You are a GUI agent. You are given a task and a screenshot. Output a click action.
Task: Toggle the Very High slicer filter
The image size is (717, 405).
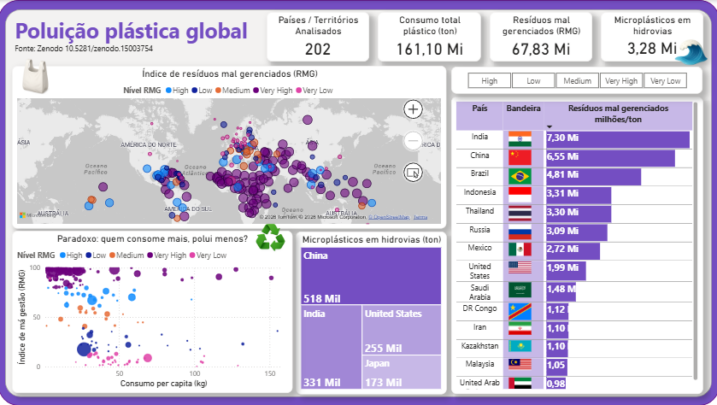click(620, 81)
